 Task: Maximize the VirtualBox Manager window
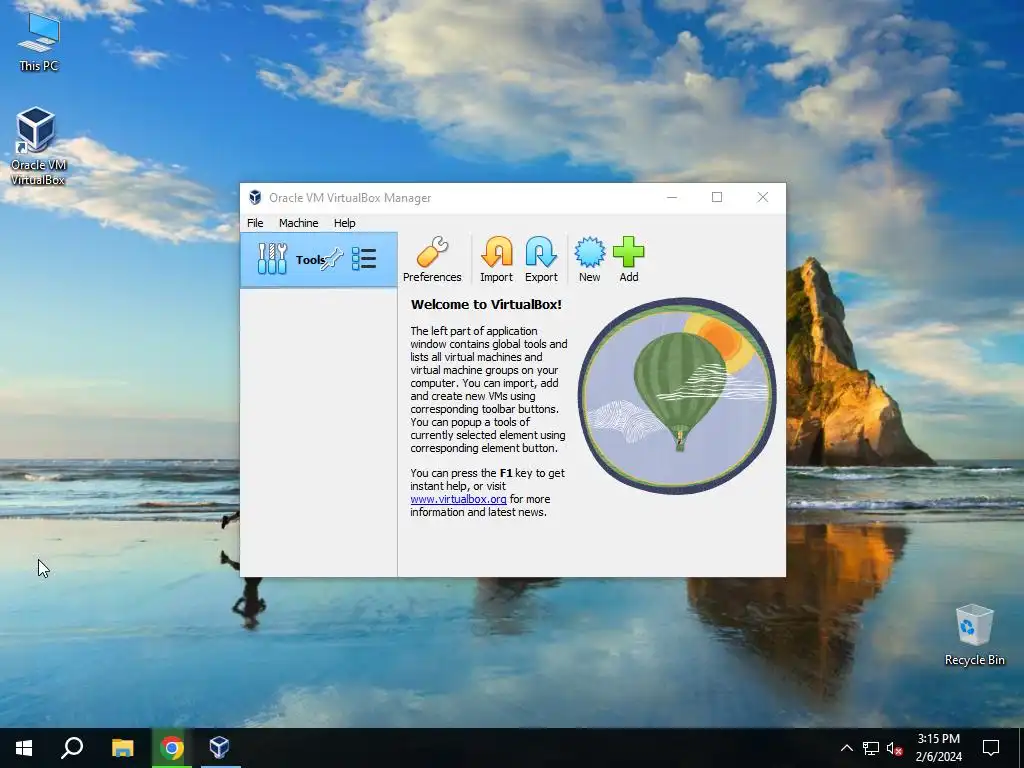(x=717, y=197)
